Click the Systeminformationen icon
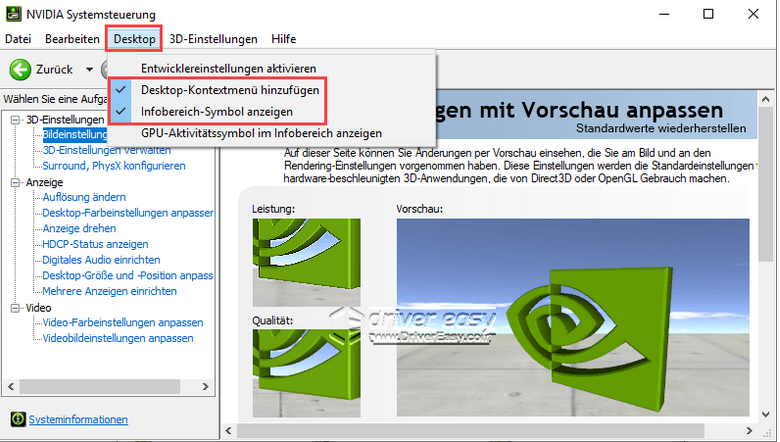Image resolution: width=780 pixels, height=442 pixels. 18,419
